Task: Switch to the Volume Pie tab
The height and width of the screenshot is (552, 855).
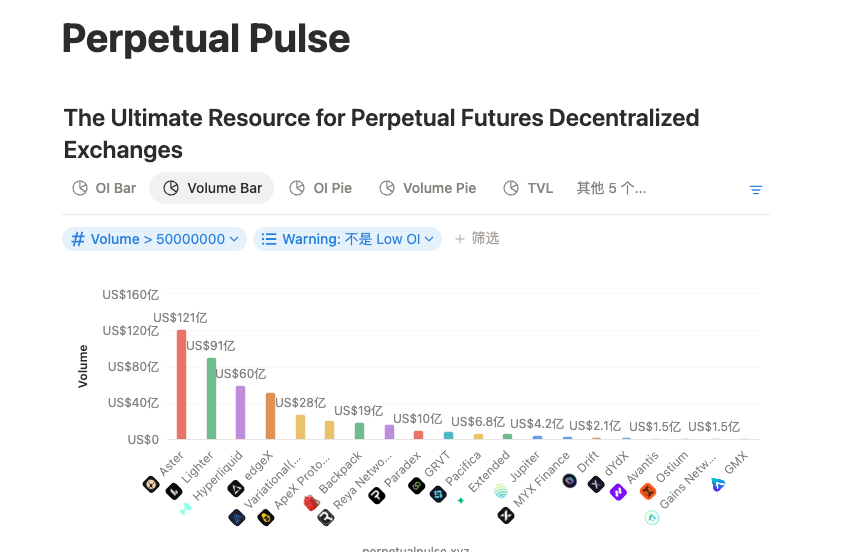Action: tap(428, 188)
